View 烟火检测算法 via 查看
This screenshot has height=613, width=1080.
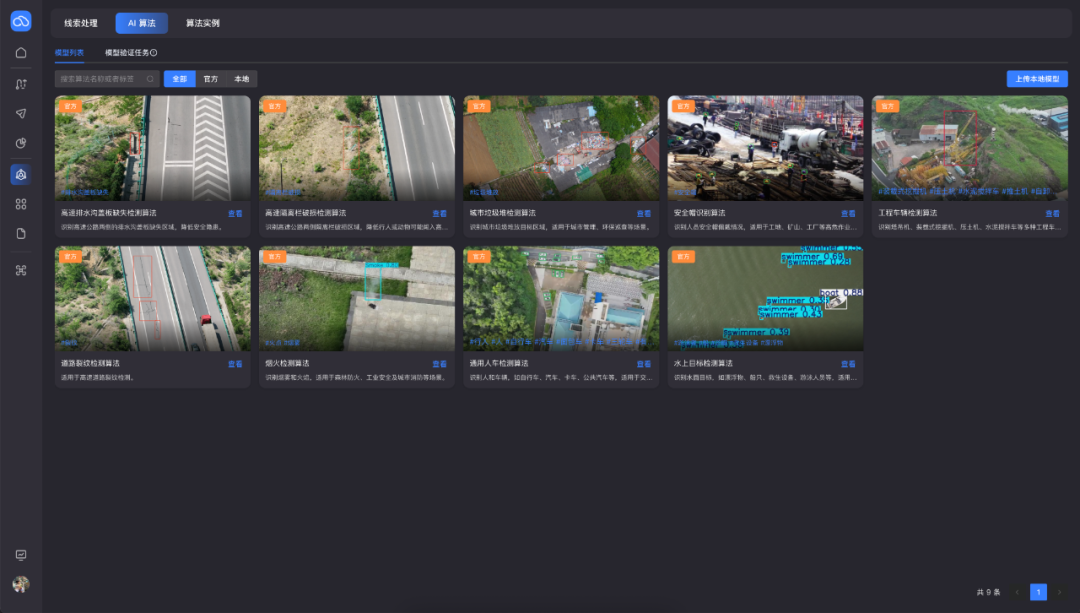point(439,364)
